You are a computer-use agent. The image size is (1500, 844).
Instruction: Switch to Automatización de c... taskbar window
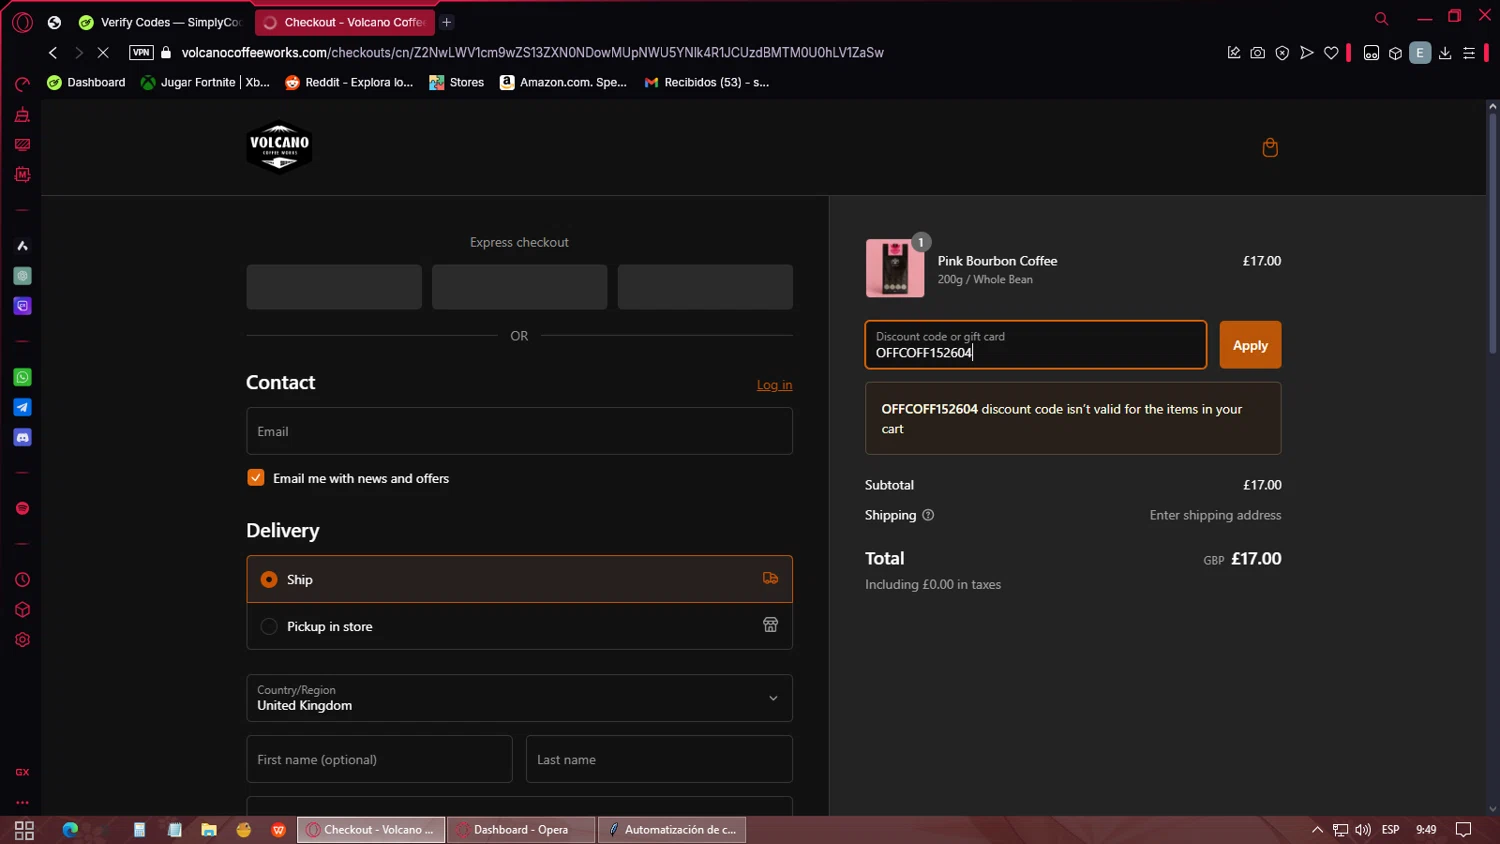click(x=672, y=830)
